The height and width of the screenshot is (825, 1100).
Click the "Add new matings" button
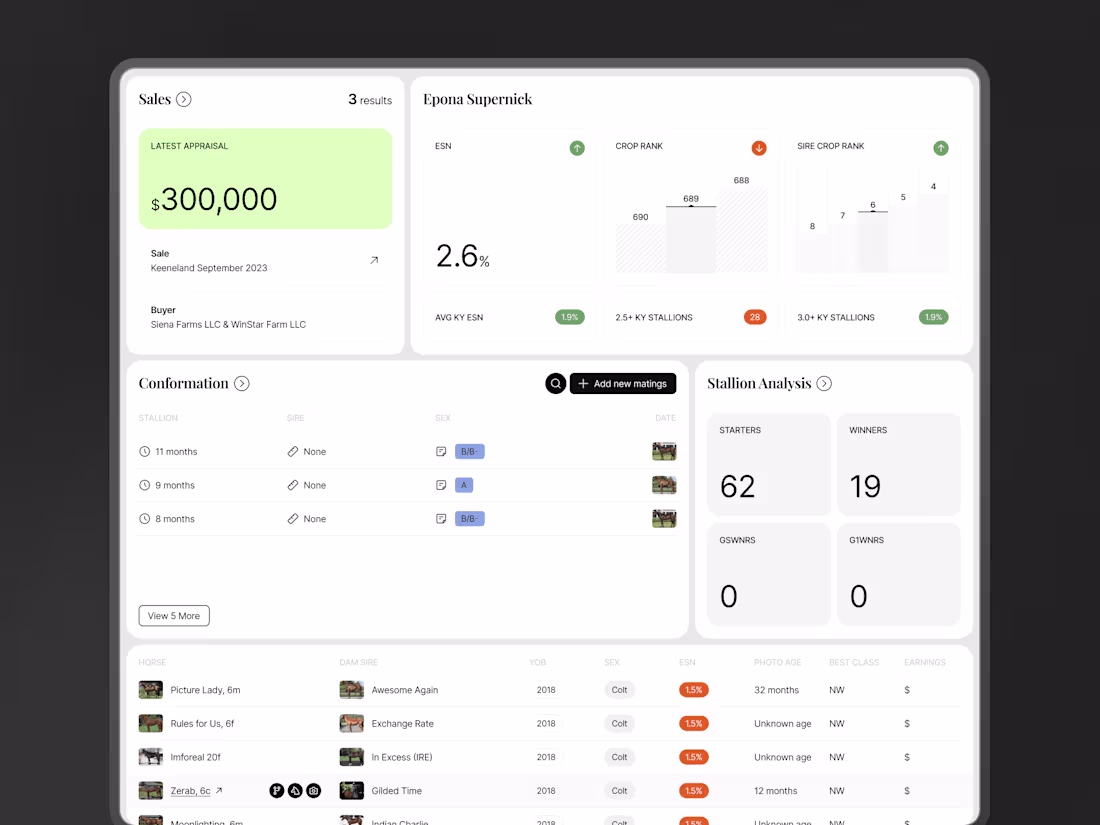[623, 383]
